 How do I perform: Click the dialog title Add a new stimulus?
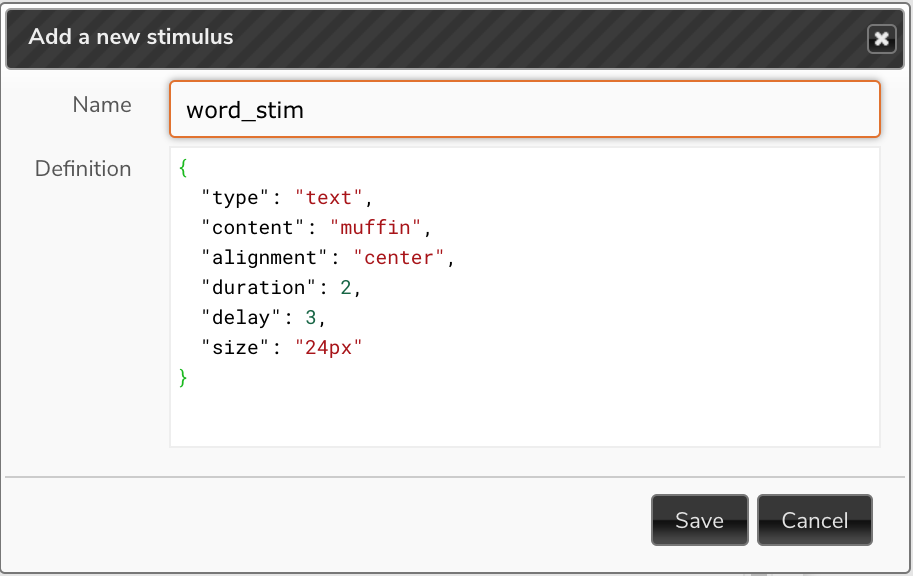click(131, 37)
